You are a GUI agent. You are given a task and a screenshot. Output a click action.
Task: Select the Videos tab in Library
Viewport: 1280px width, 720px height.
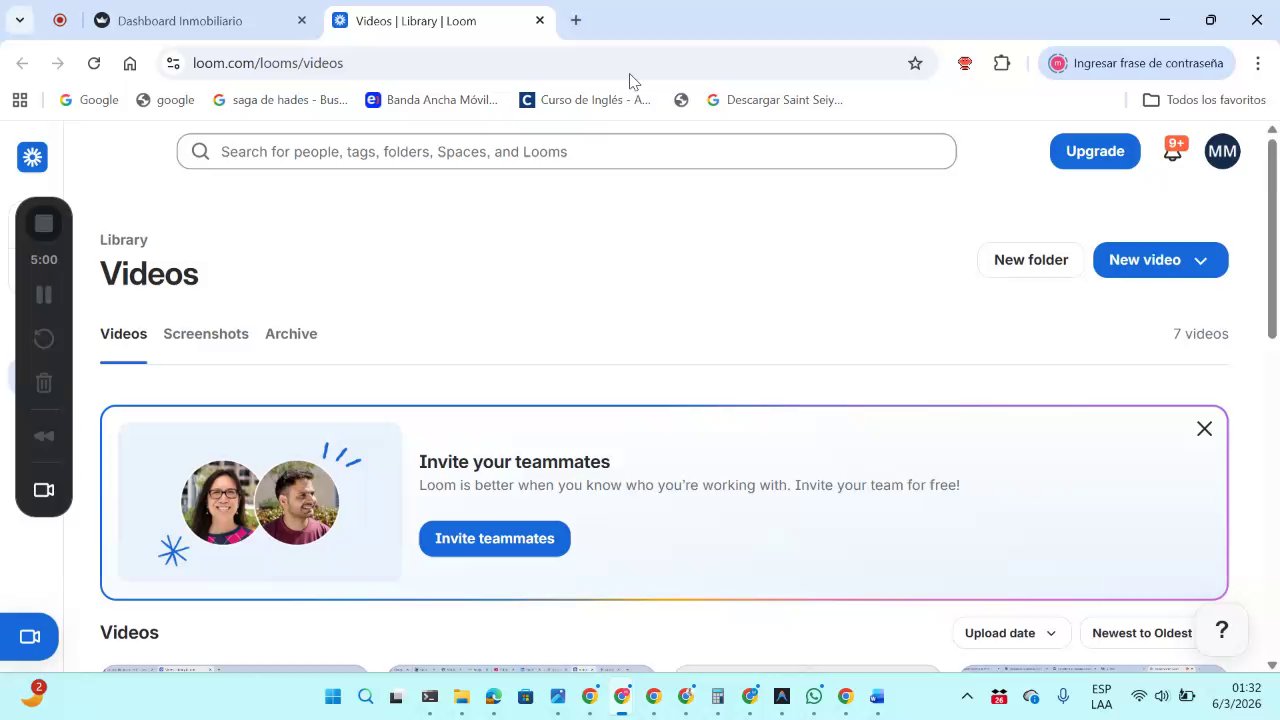[123, 334]
